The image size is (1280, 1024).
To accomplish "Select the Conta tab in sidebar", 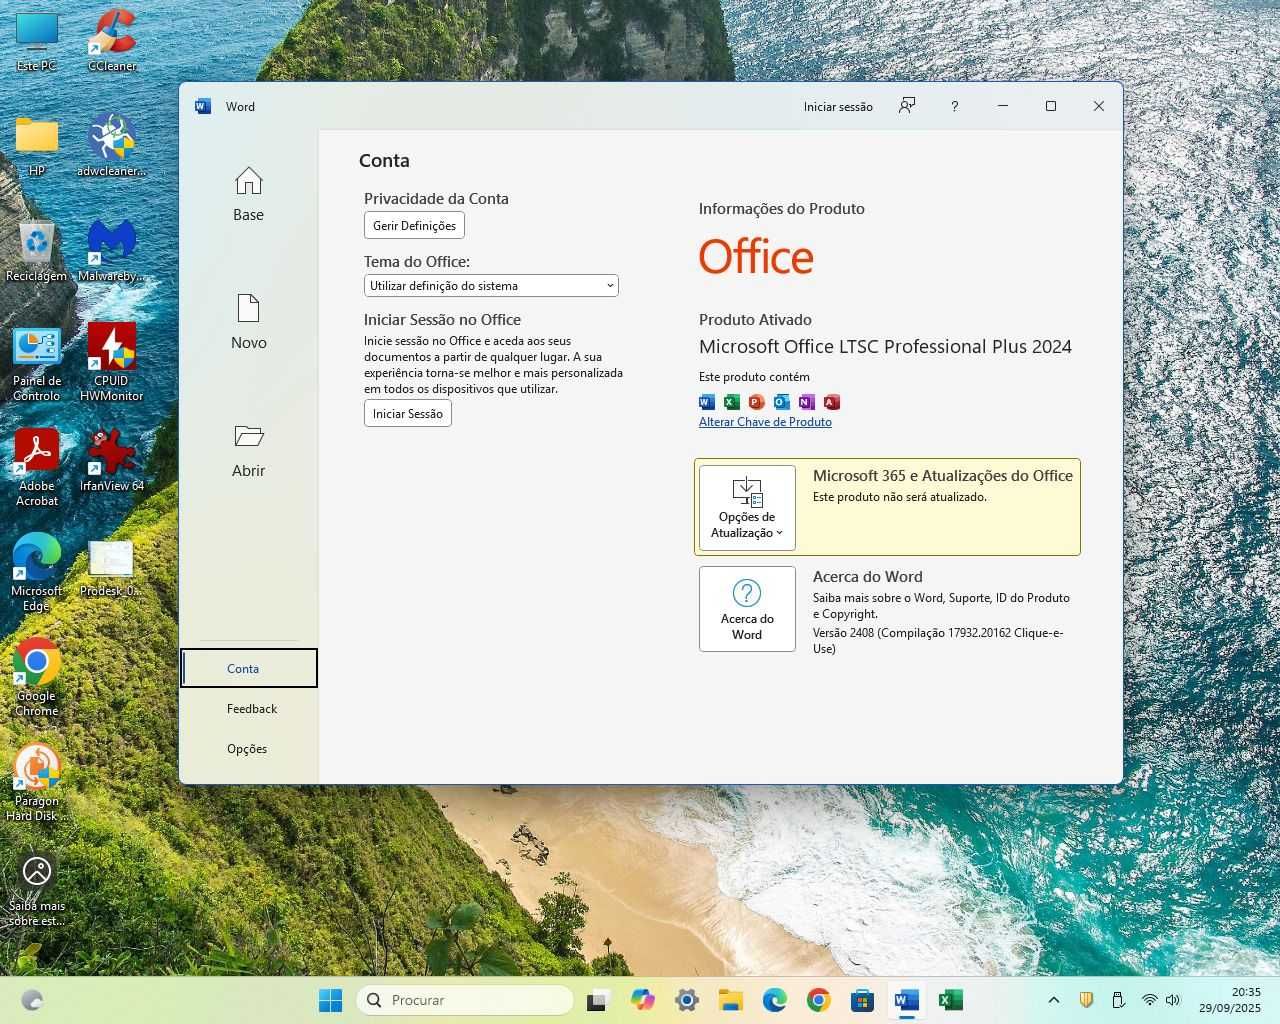I will point(249,668).
